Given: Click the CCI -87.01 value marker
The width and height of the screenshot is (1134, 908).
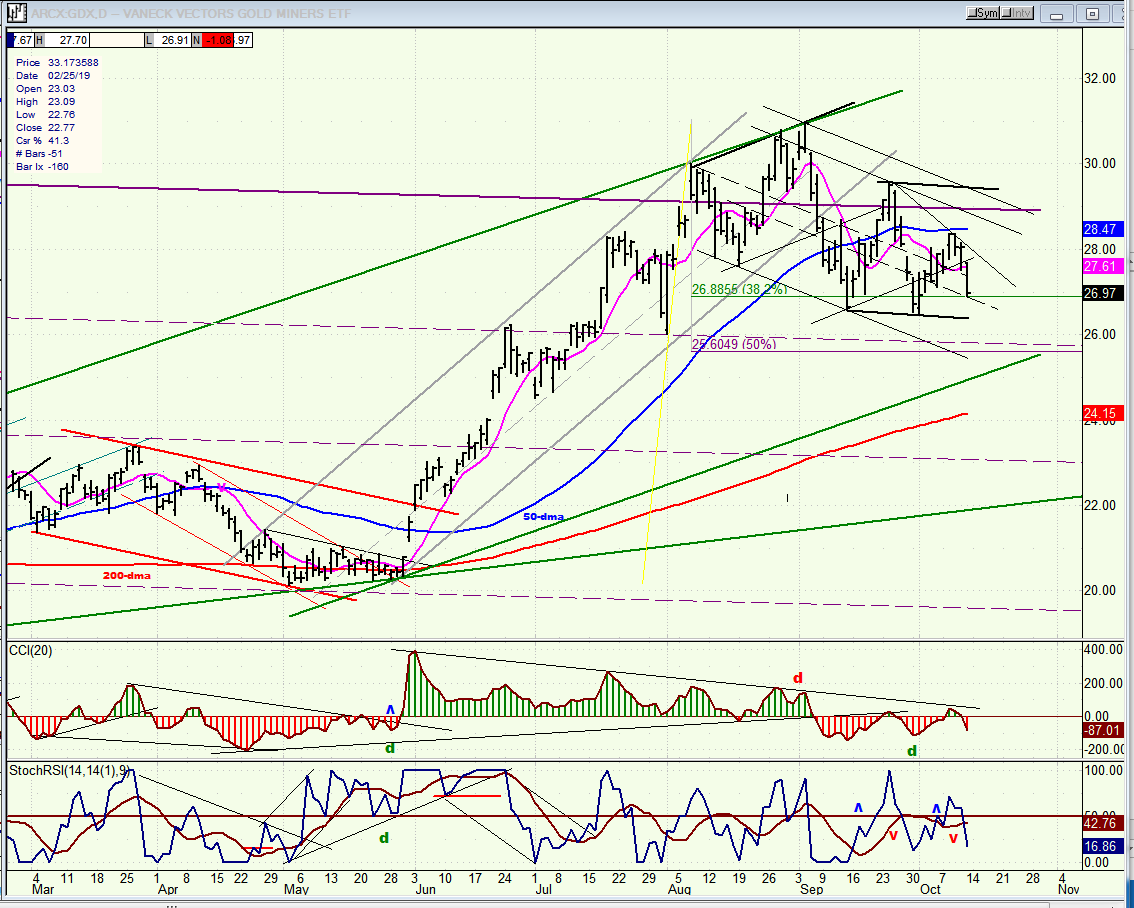Looking at the screenshot, I should [x=1103, y=731].
